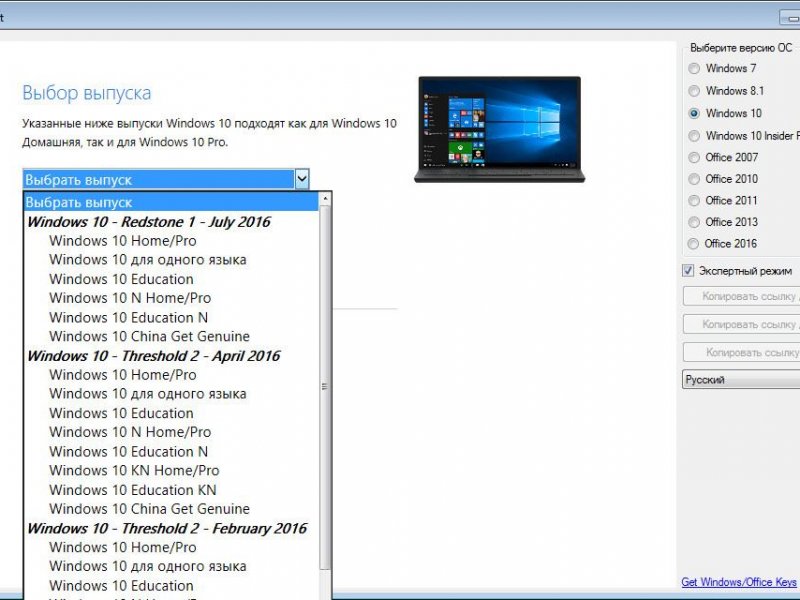Click the Windows 10 - Threshold 2 - February 2016 header

171,528
